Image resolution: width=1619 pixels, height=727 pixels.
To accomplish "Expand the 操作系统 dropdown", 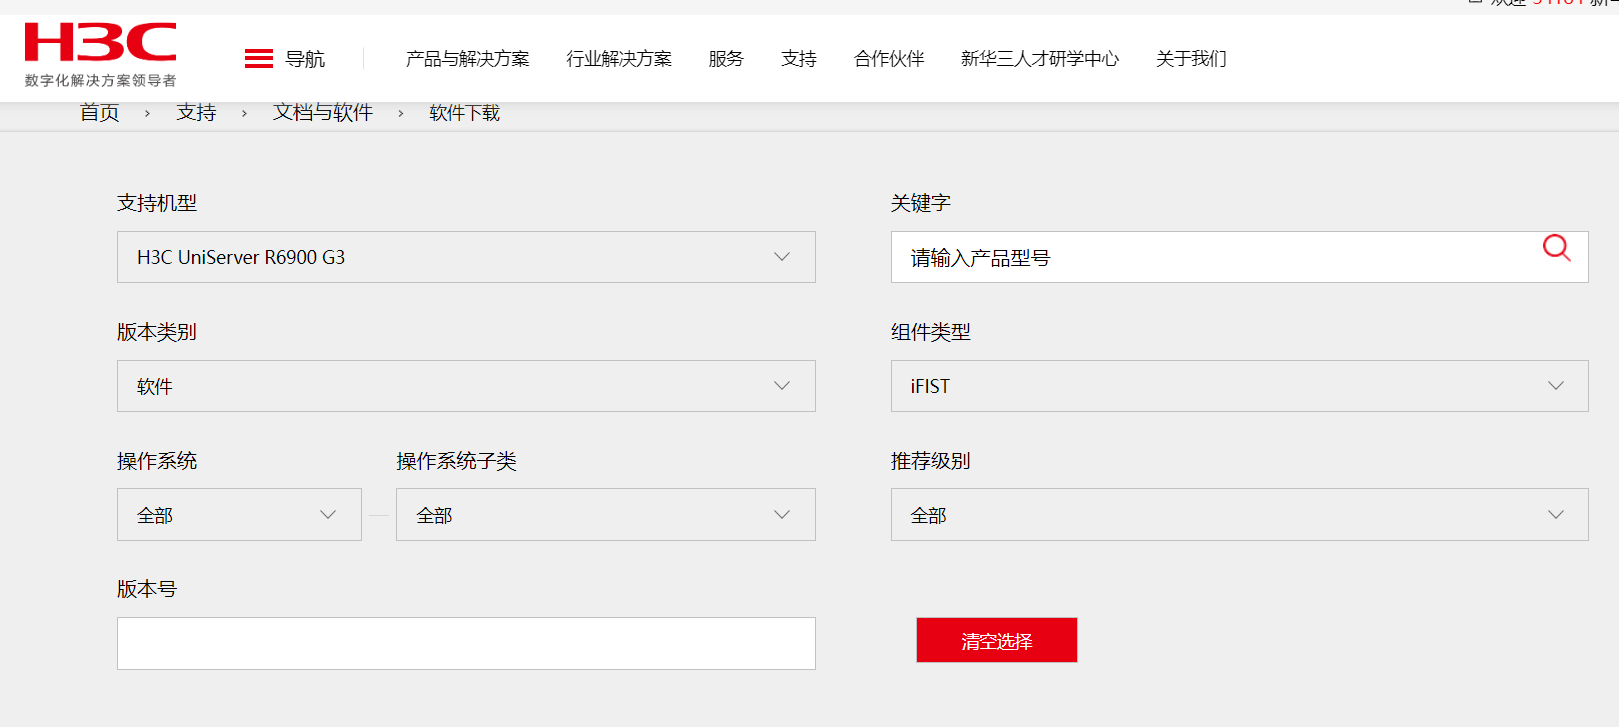I will [239, 515].
